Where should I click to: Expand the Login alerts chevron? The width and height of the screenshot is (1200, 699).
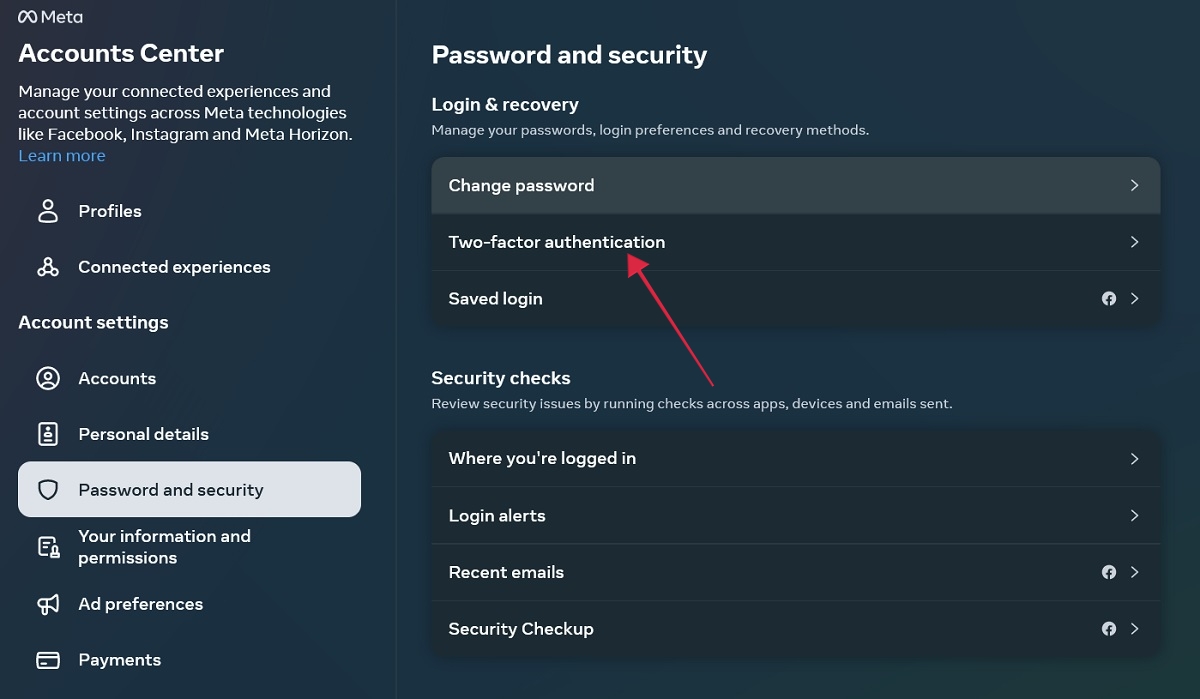(x=1134, y=515)
